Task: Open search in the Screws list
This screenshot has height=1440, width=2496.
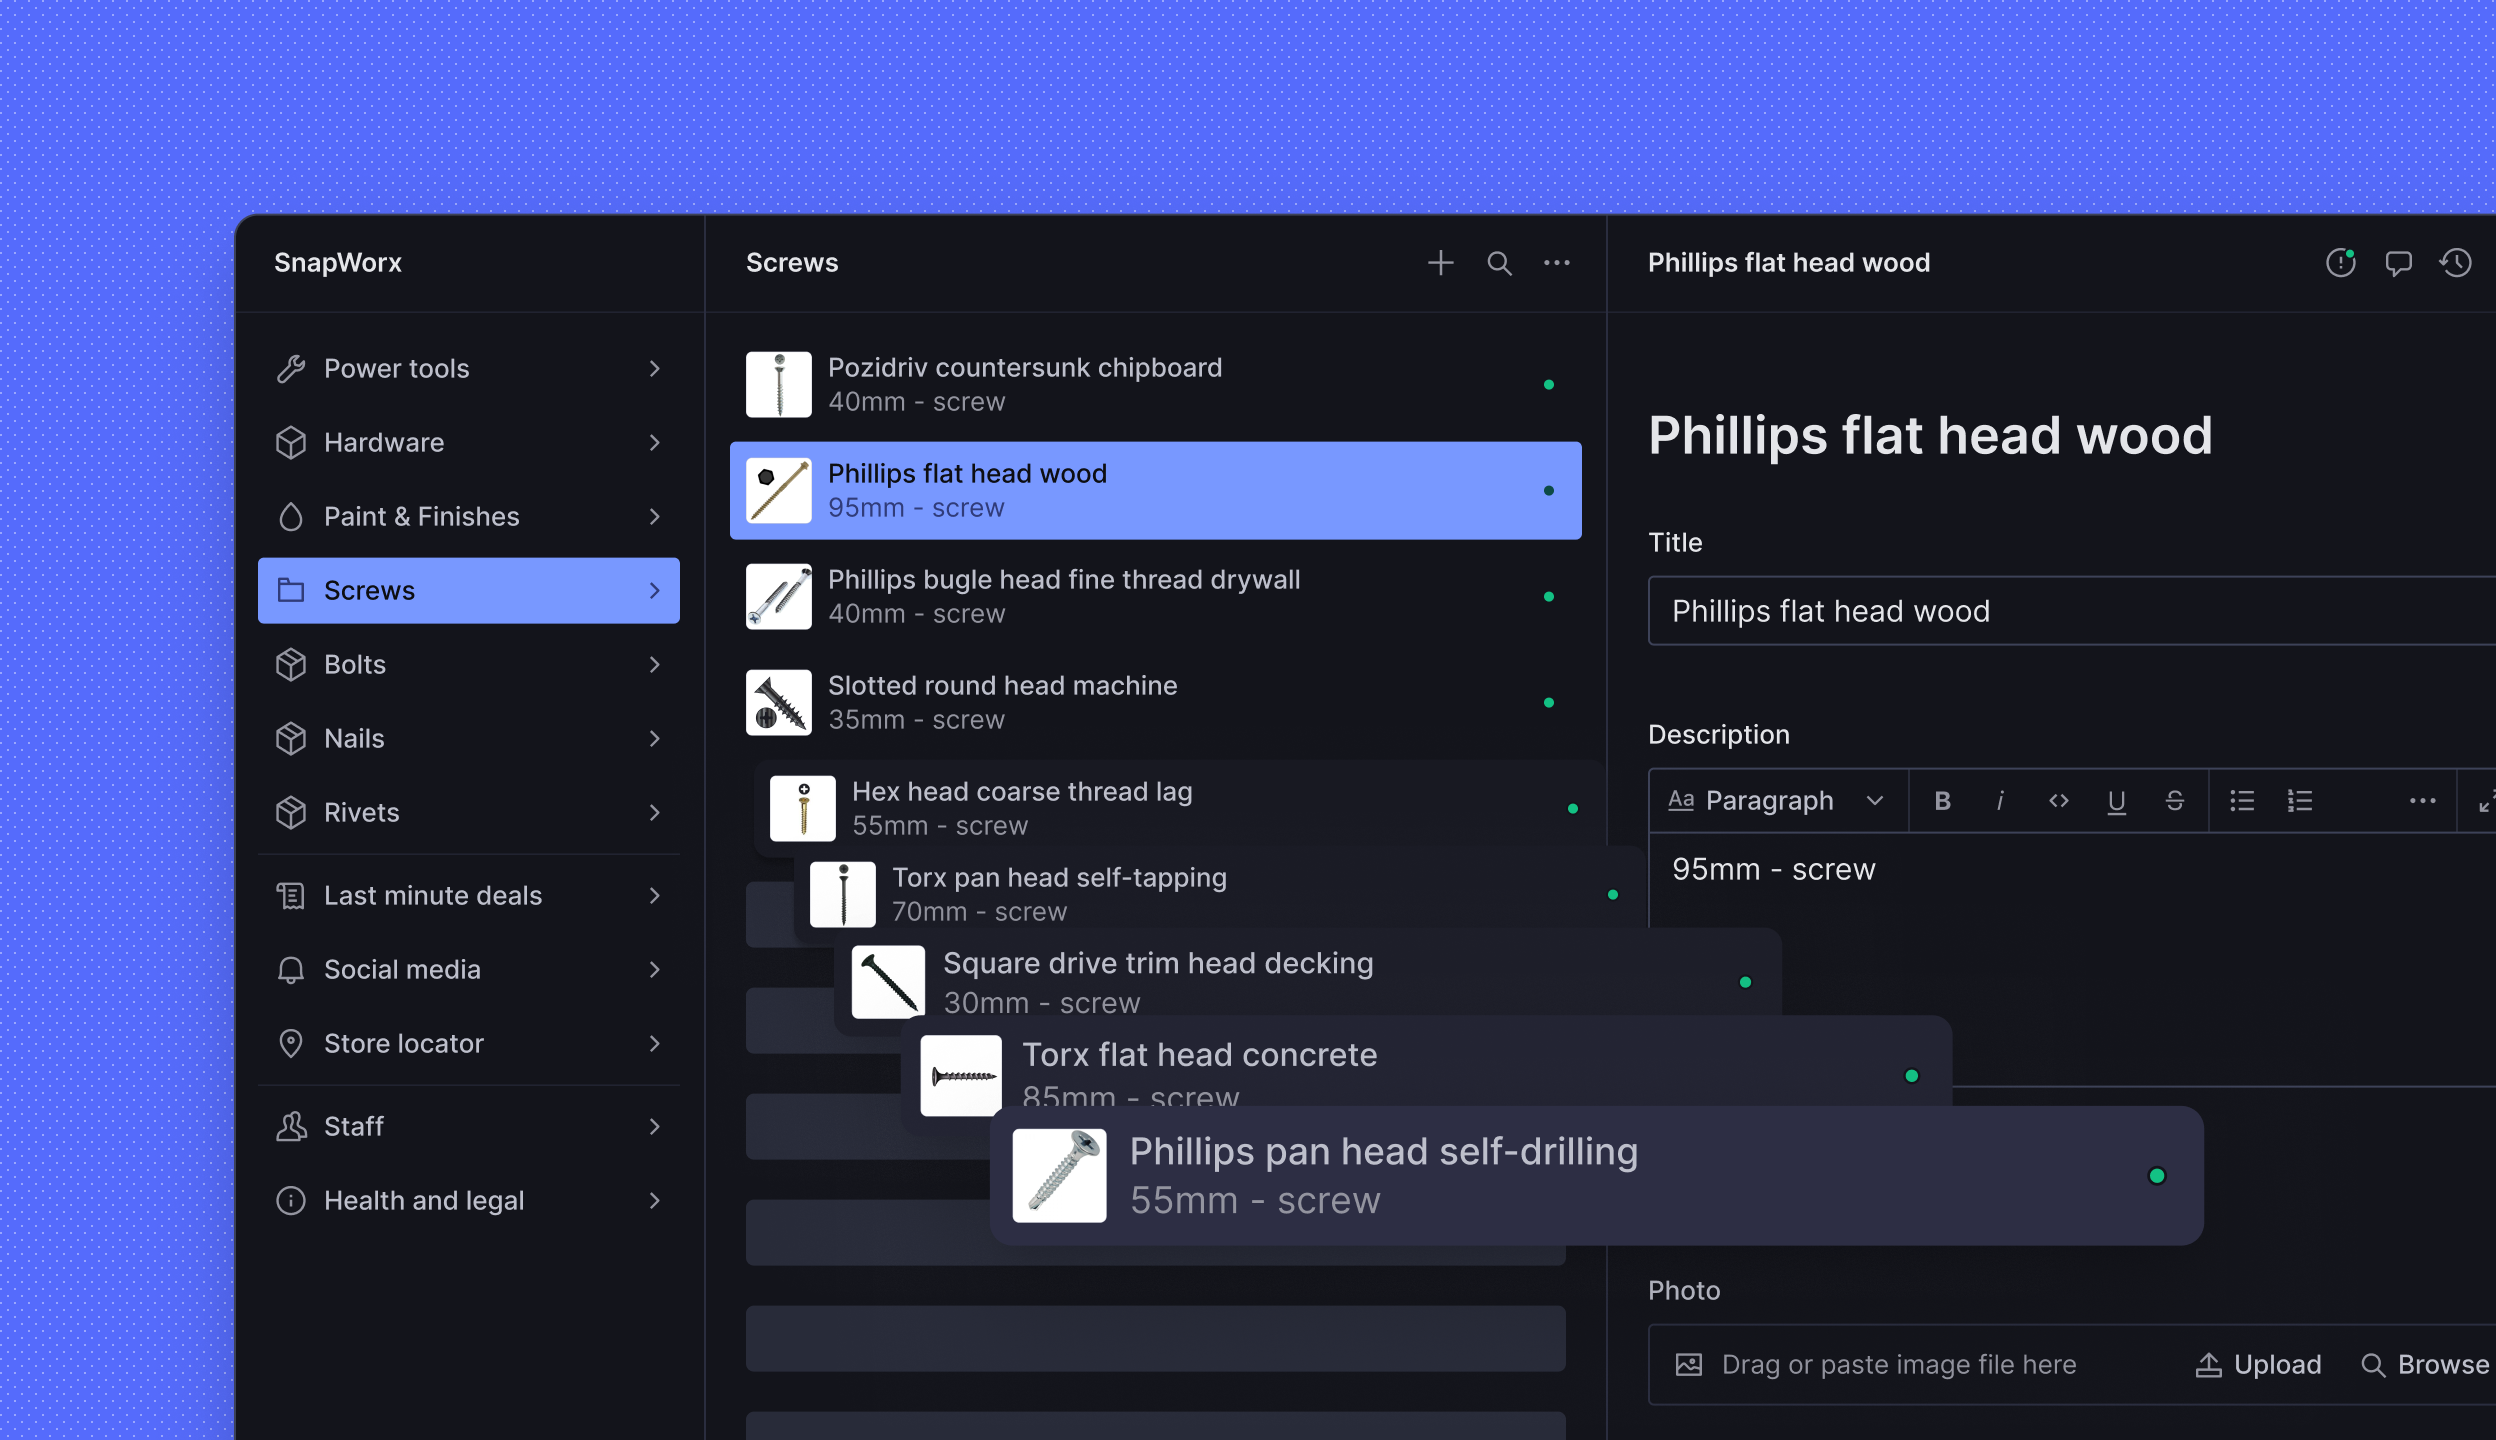Action: click(x=1499, y=263)
